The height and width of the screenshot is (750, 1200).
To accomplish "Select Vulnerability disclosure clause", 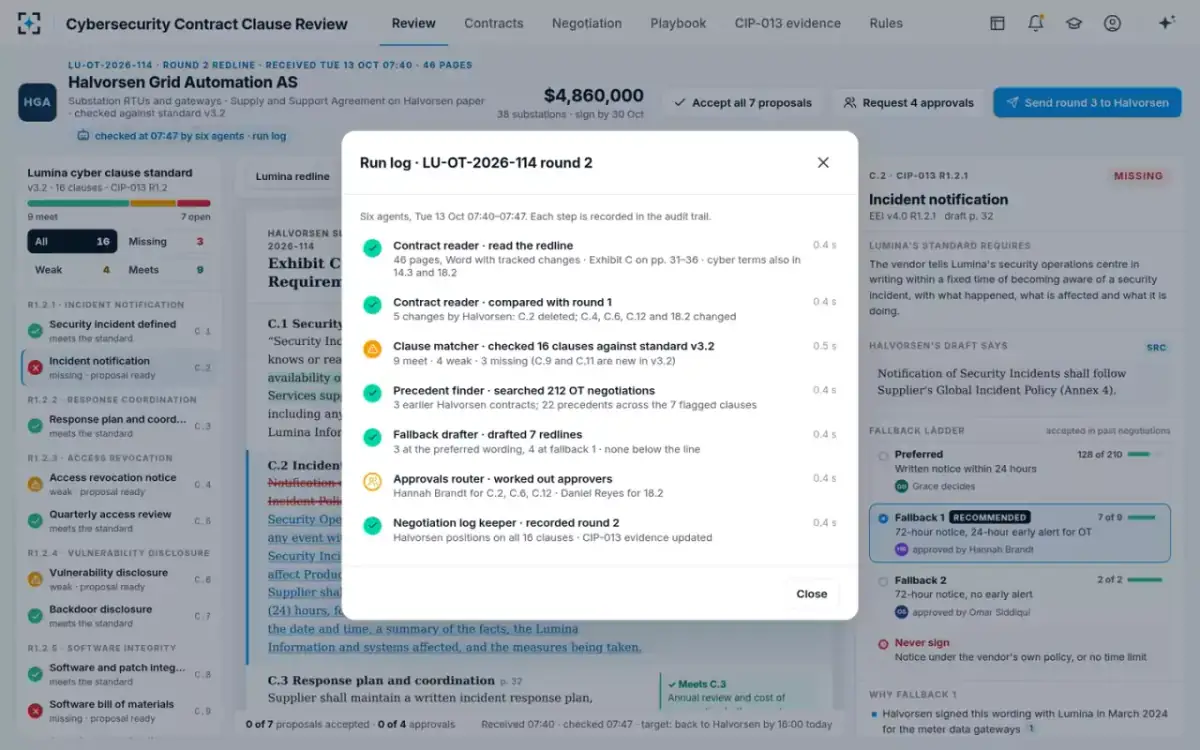I will 119,578.
